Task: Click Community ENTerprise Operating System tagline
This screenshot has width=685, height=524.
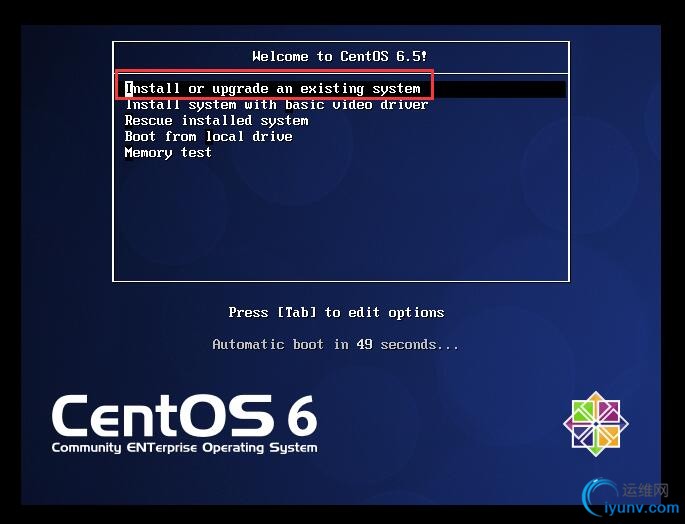Action: coord(184,448)
